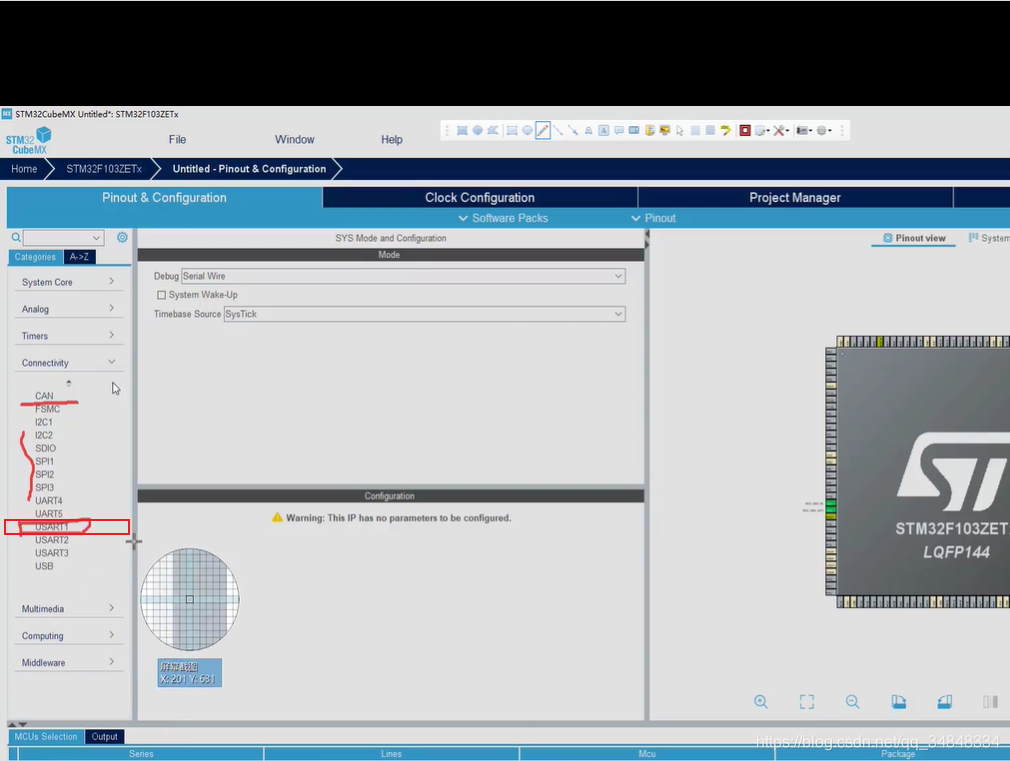This screenshot has height=761, width=1010.
Task: Go to the Home breadcrumb
Action: point(24,169)
